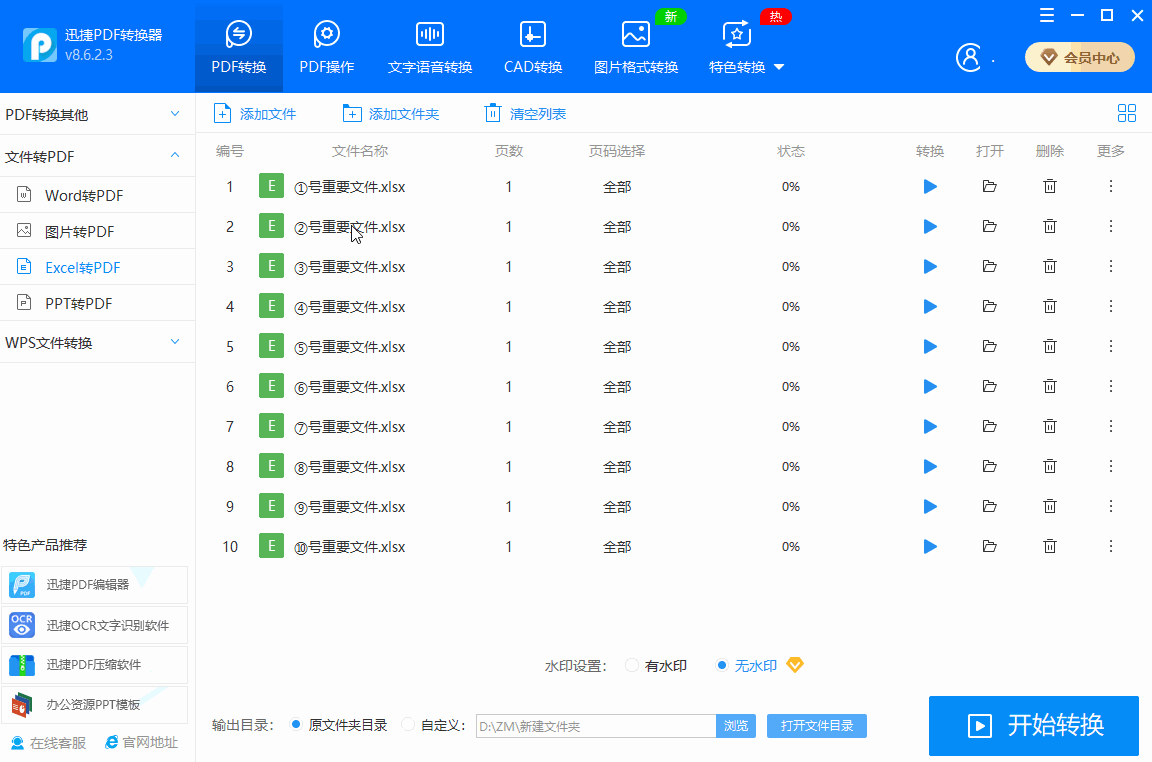Select the 有水印 radio option
This screenshot has width=1152, height=762.
coord(632,666)
